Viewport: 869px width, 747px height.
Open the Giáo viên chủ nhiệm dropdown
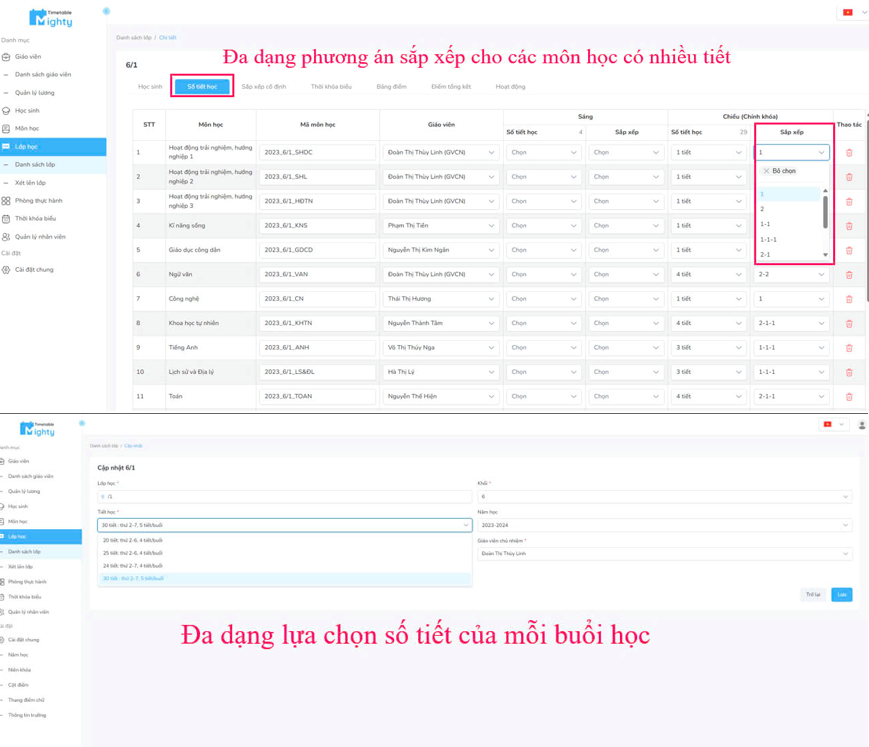tap(664, 553)
